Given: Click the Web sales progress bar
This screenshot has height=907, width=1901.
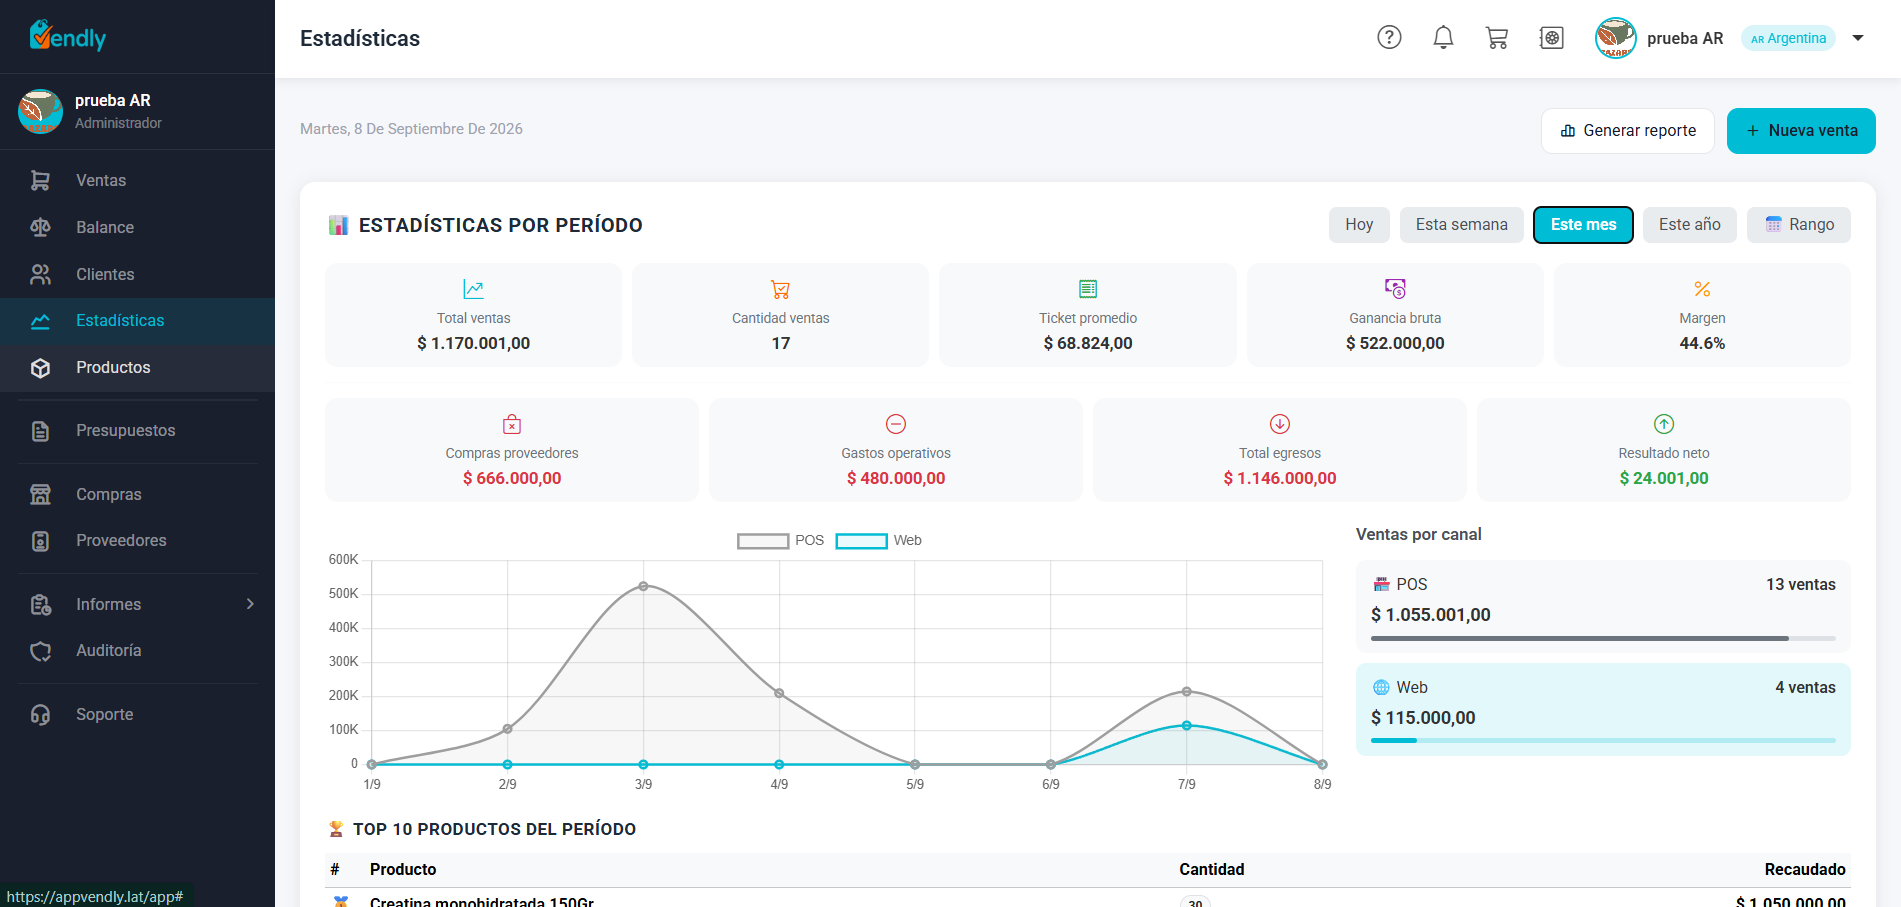Looking at the screenshot, I should pos(1603,741).
